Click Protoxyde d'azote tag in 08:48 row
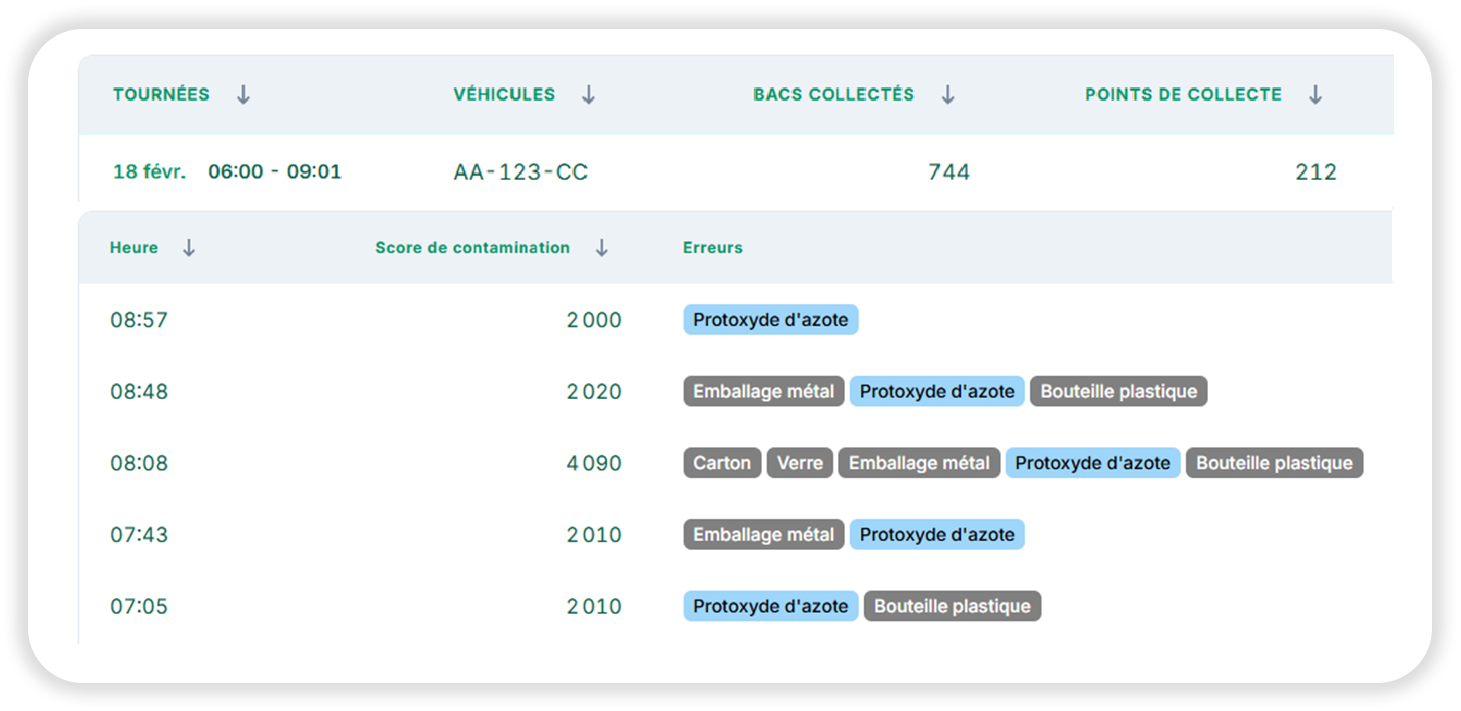1461x711 pixels. coord(937,391)
